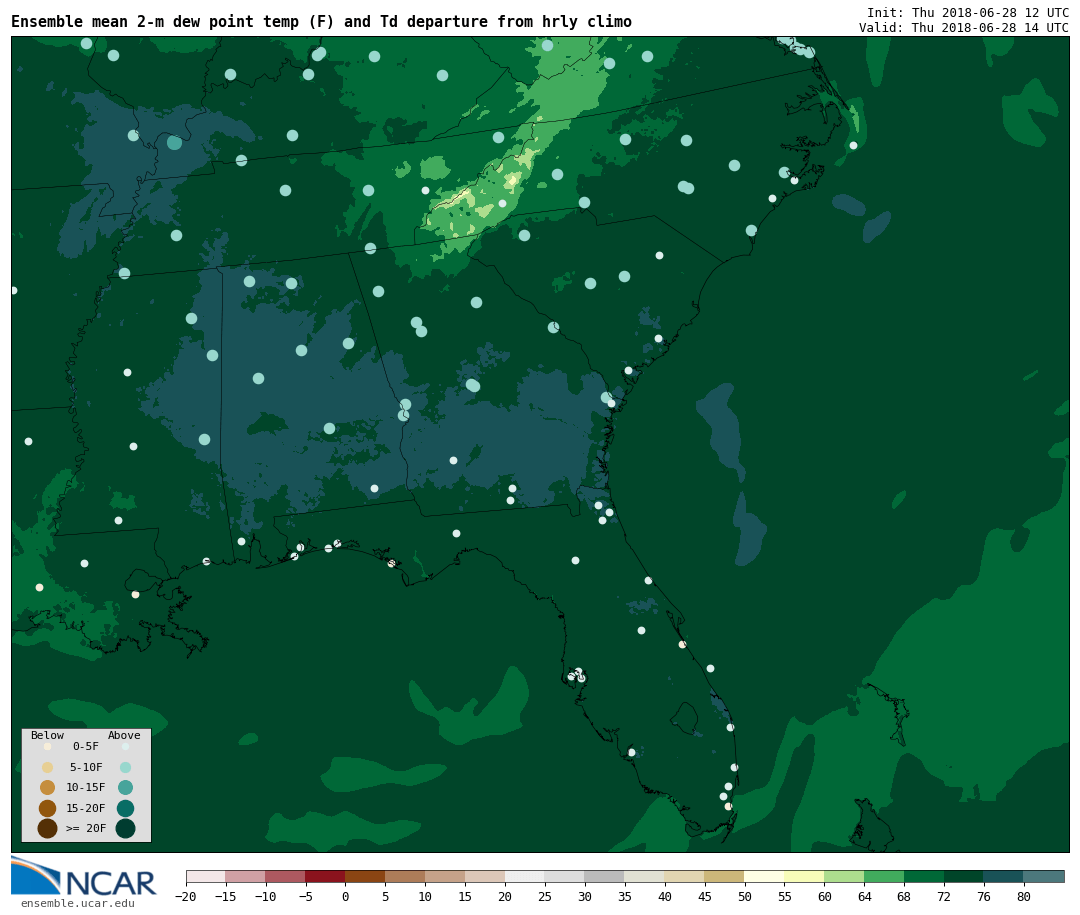Click the colorbar segment between 68 and 72

click(924, 876)
